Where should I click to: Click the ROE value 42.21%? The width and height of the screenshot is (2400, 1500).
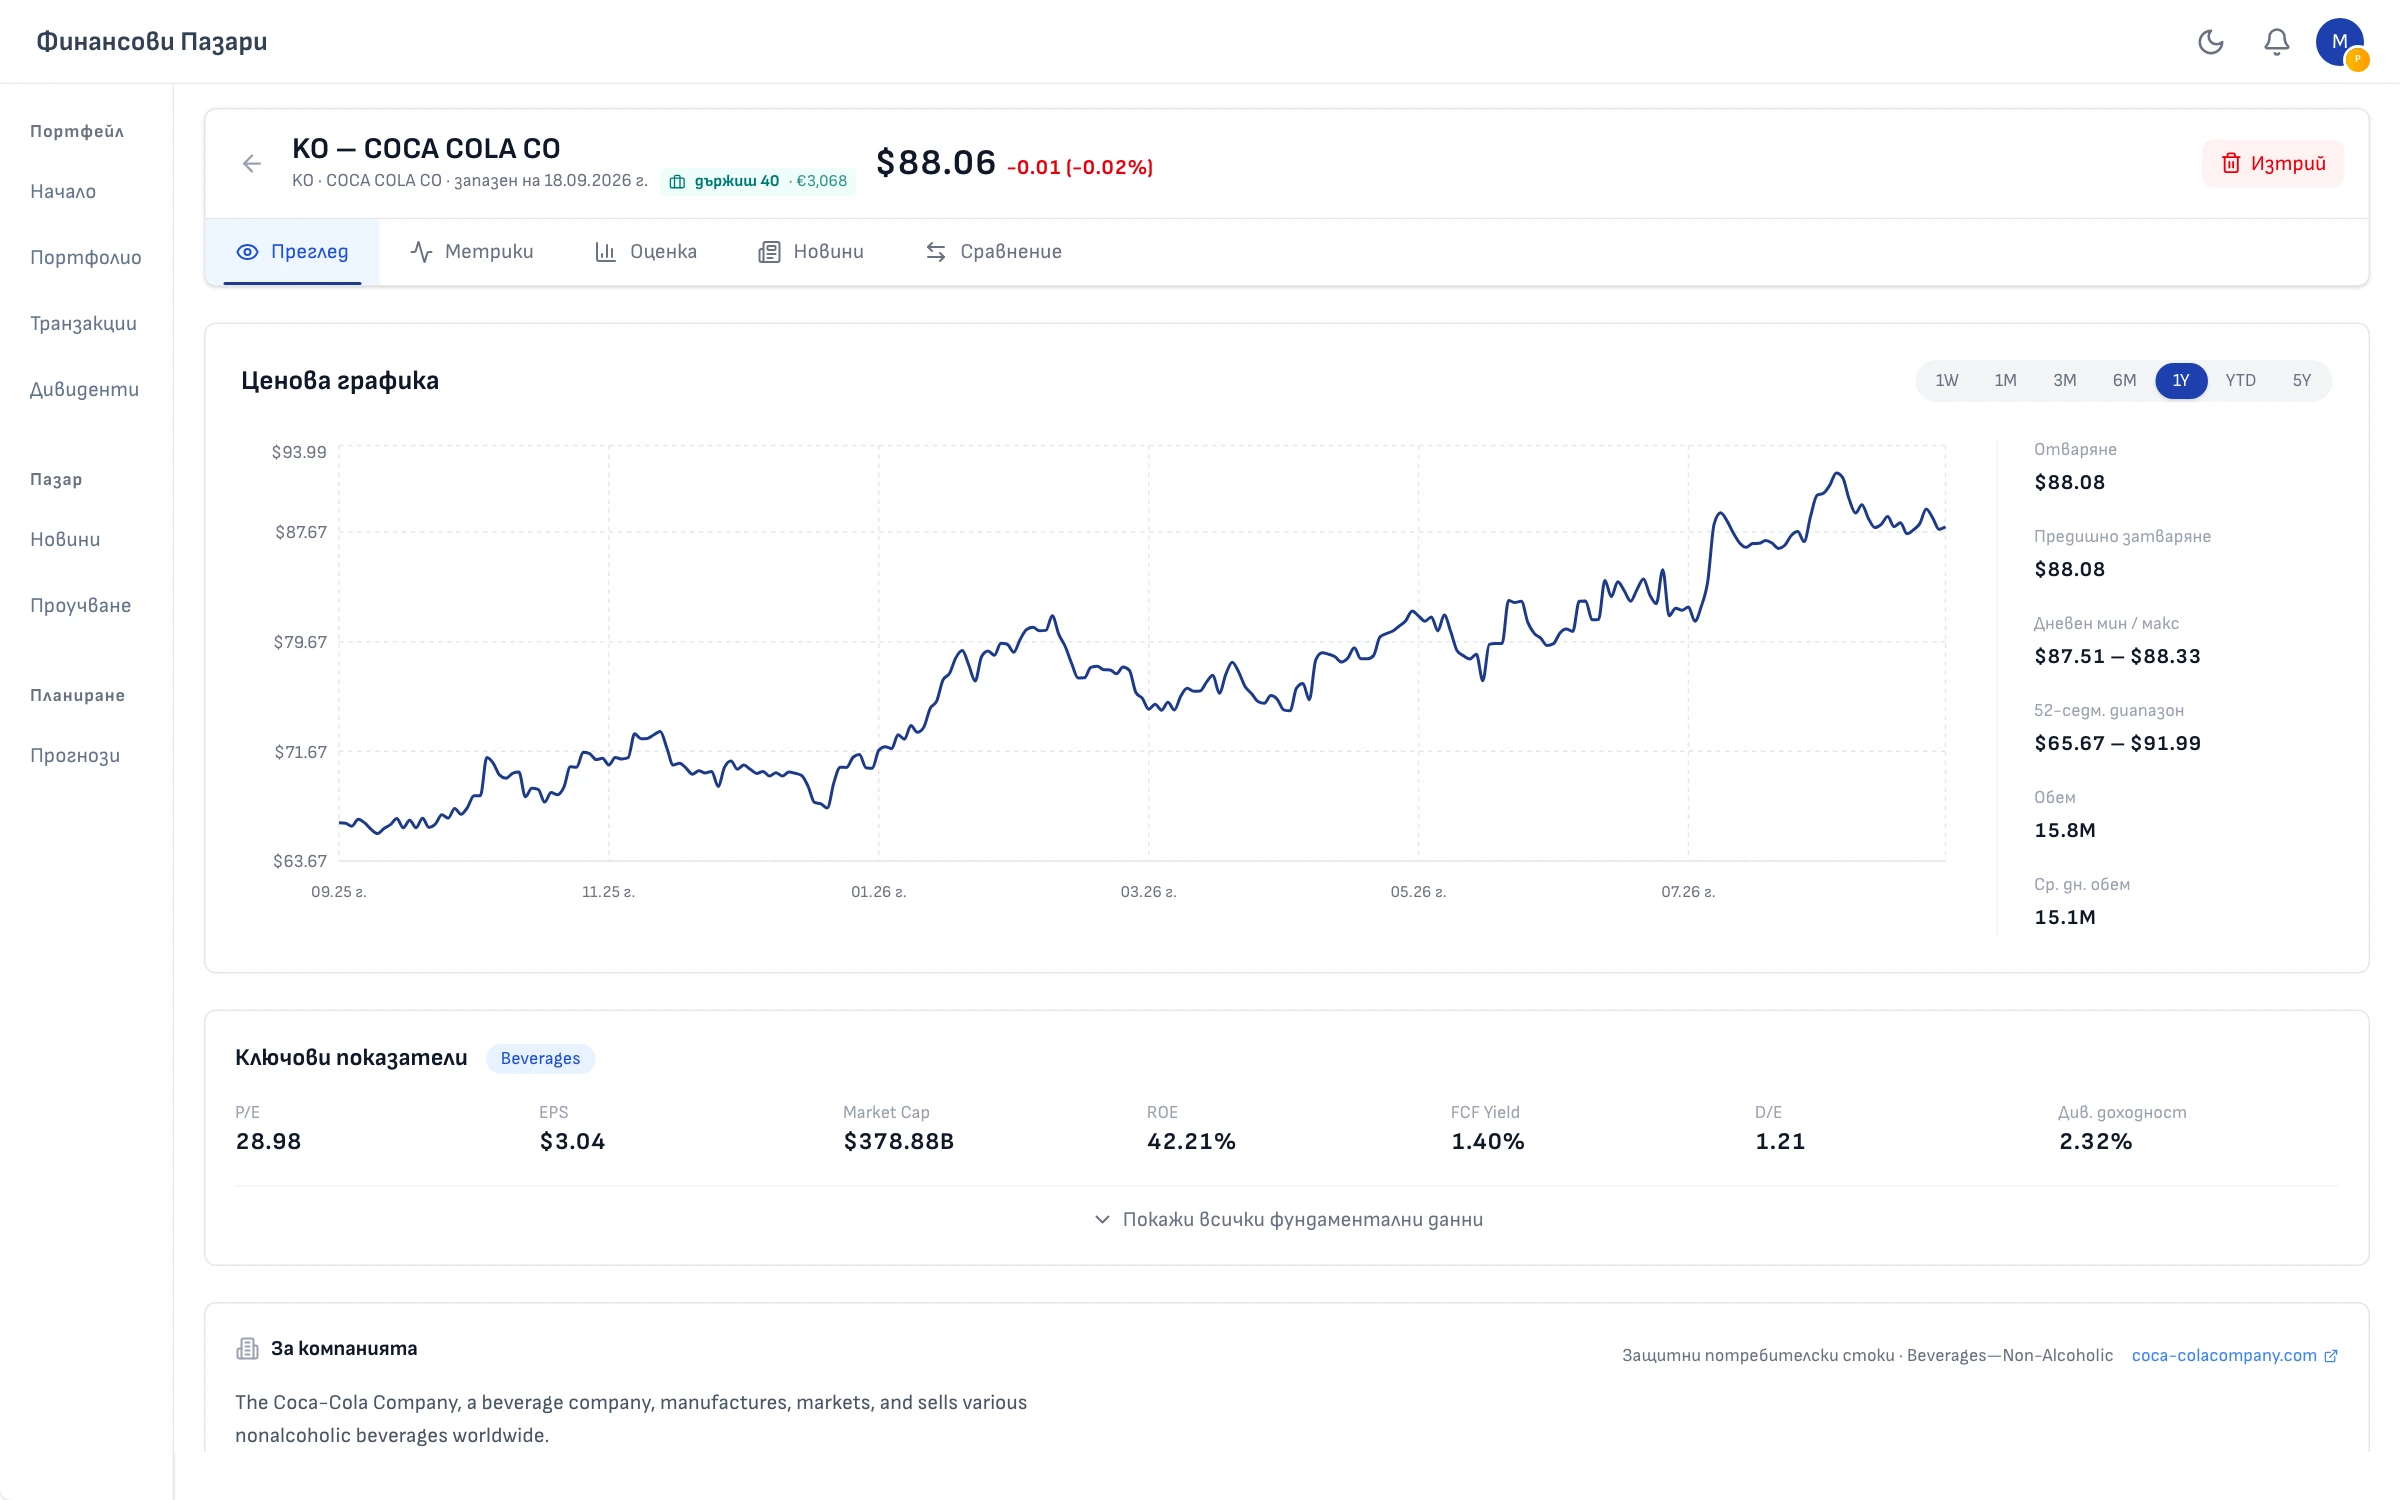pyautogui.click(x=1192, y=1142)
